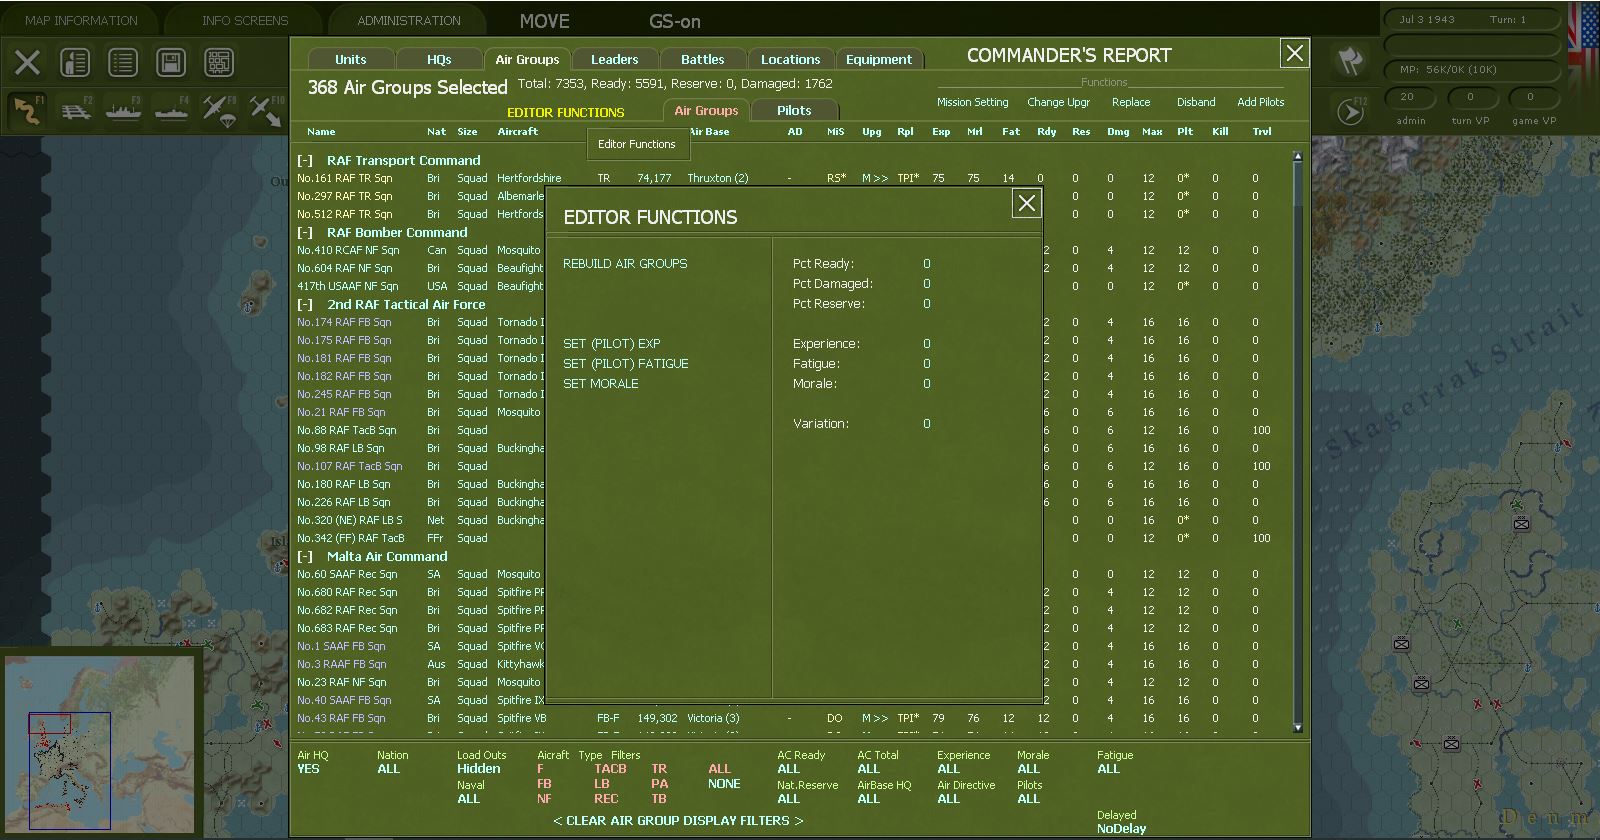Switch to the HQs tab

point(439,59)
